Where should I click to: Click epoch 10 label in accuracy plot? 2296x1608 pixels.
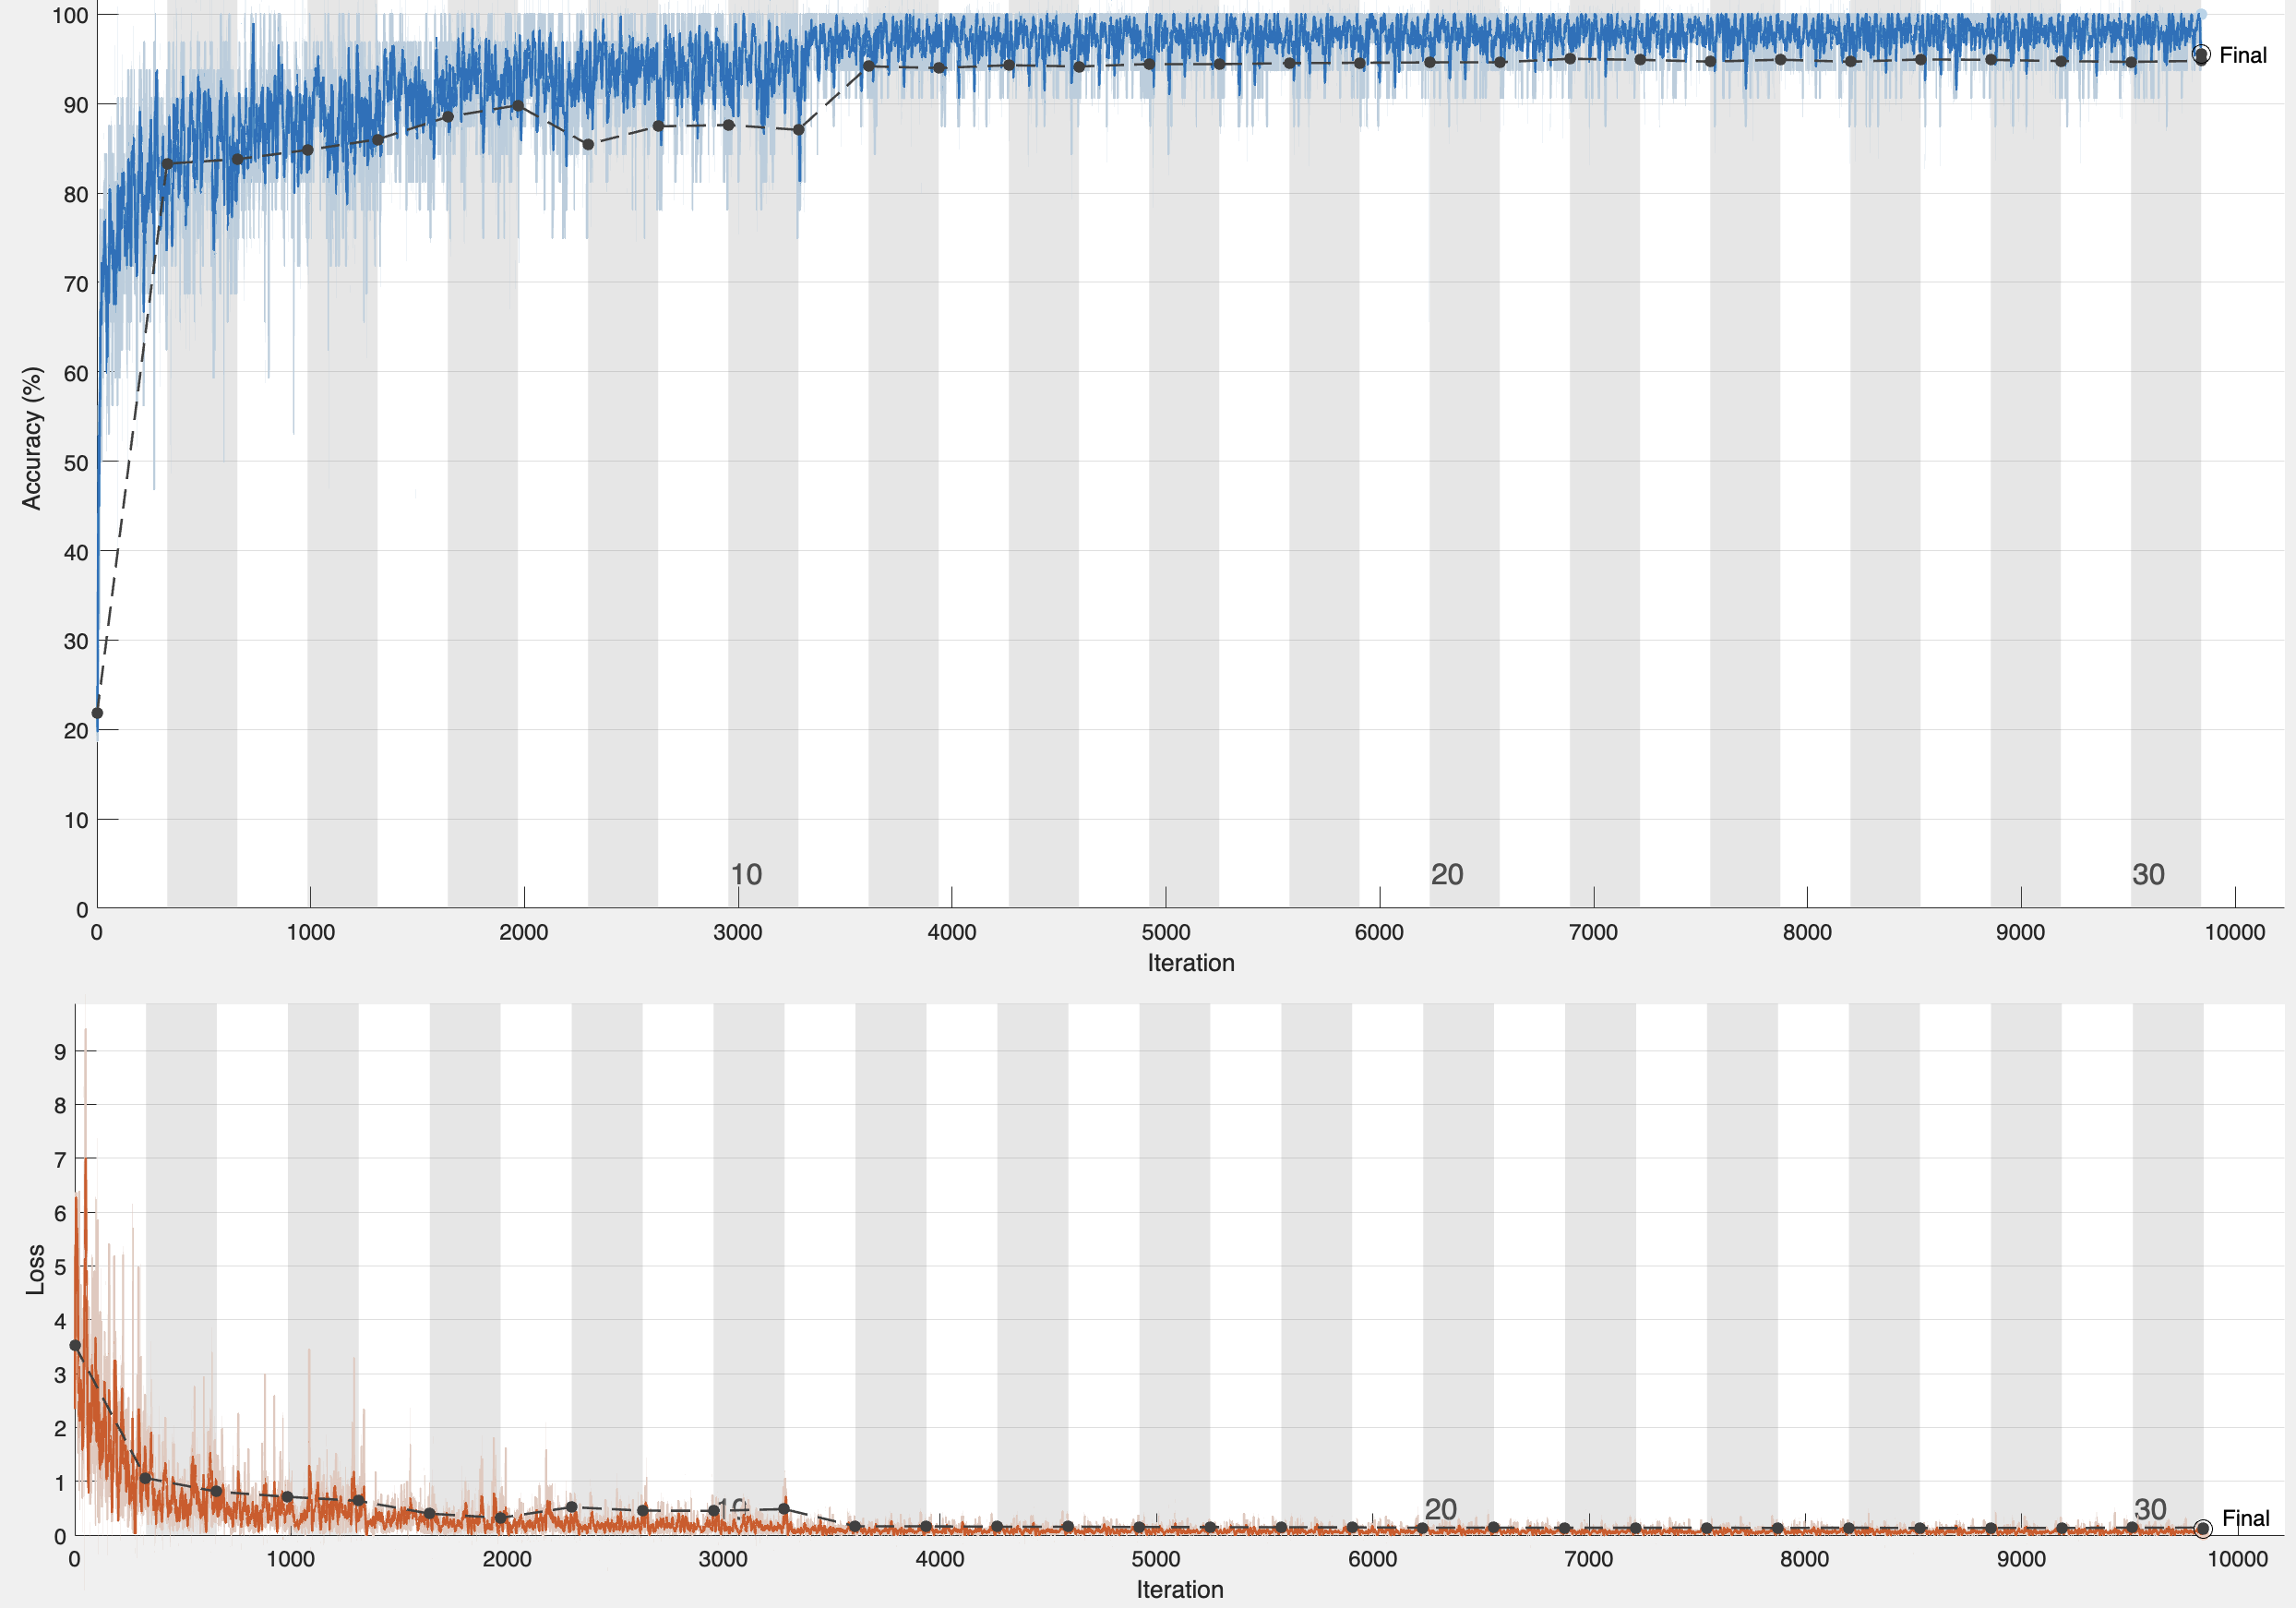click(746, 874)
